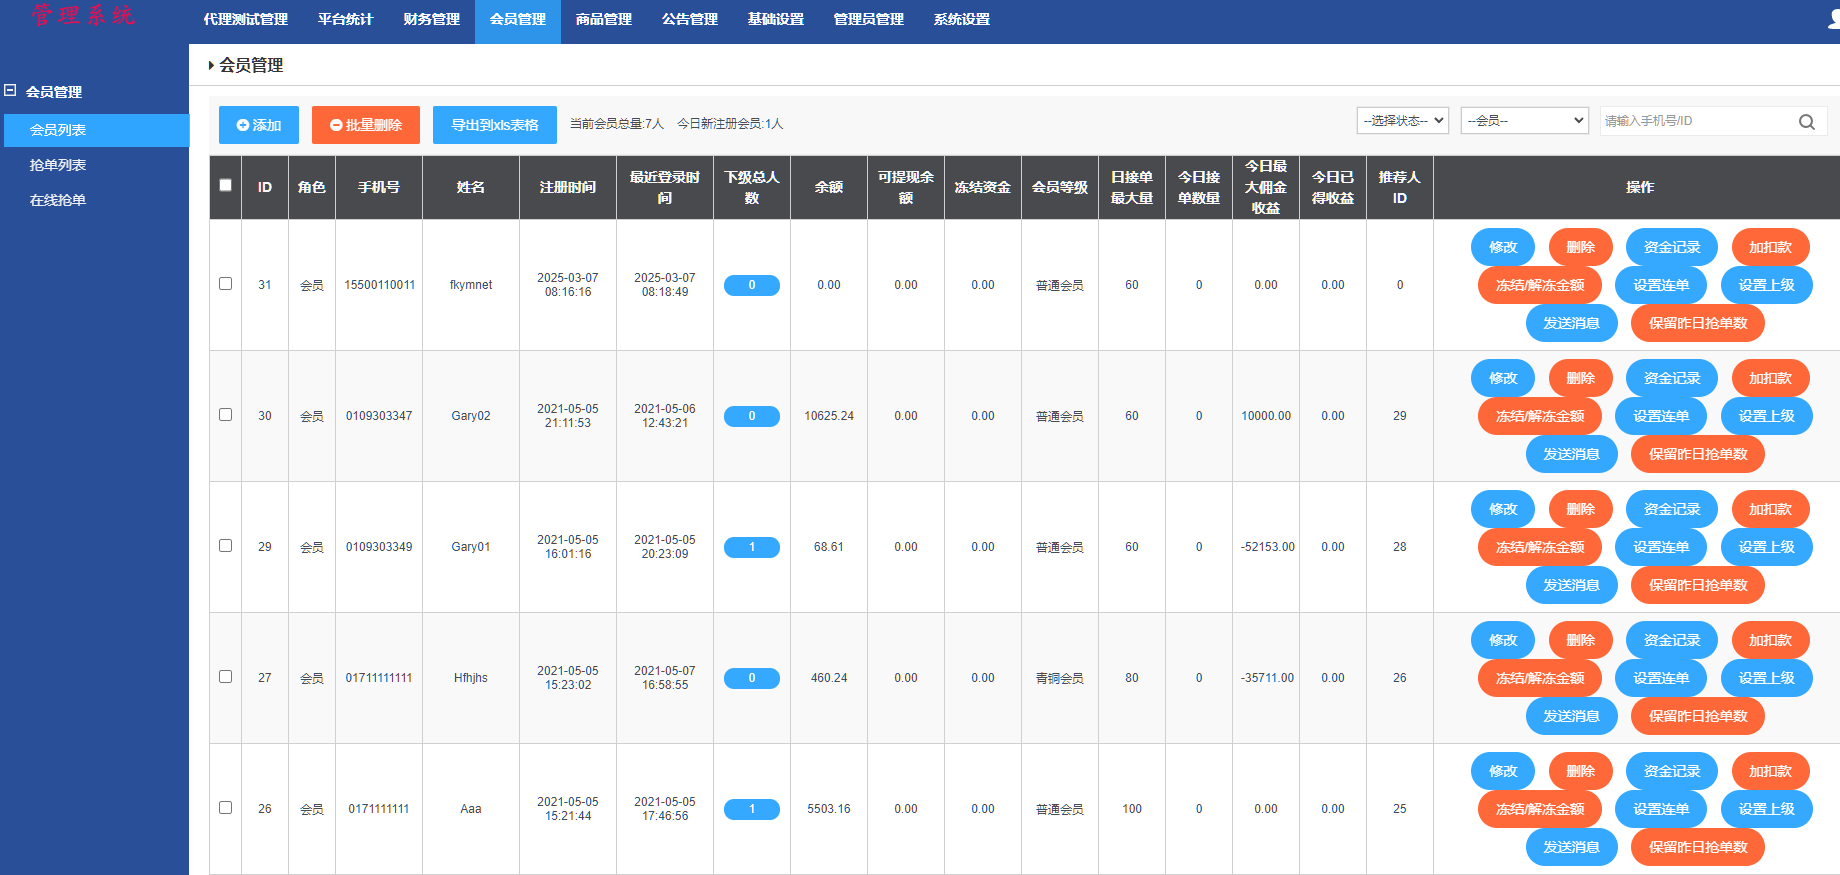The width and height of the screenshot is (1840, 875).
Task: Open the 财务管理 top menu
Action: point(432,20)
